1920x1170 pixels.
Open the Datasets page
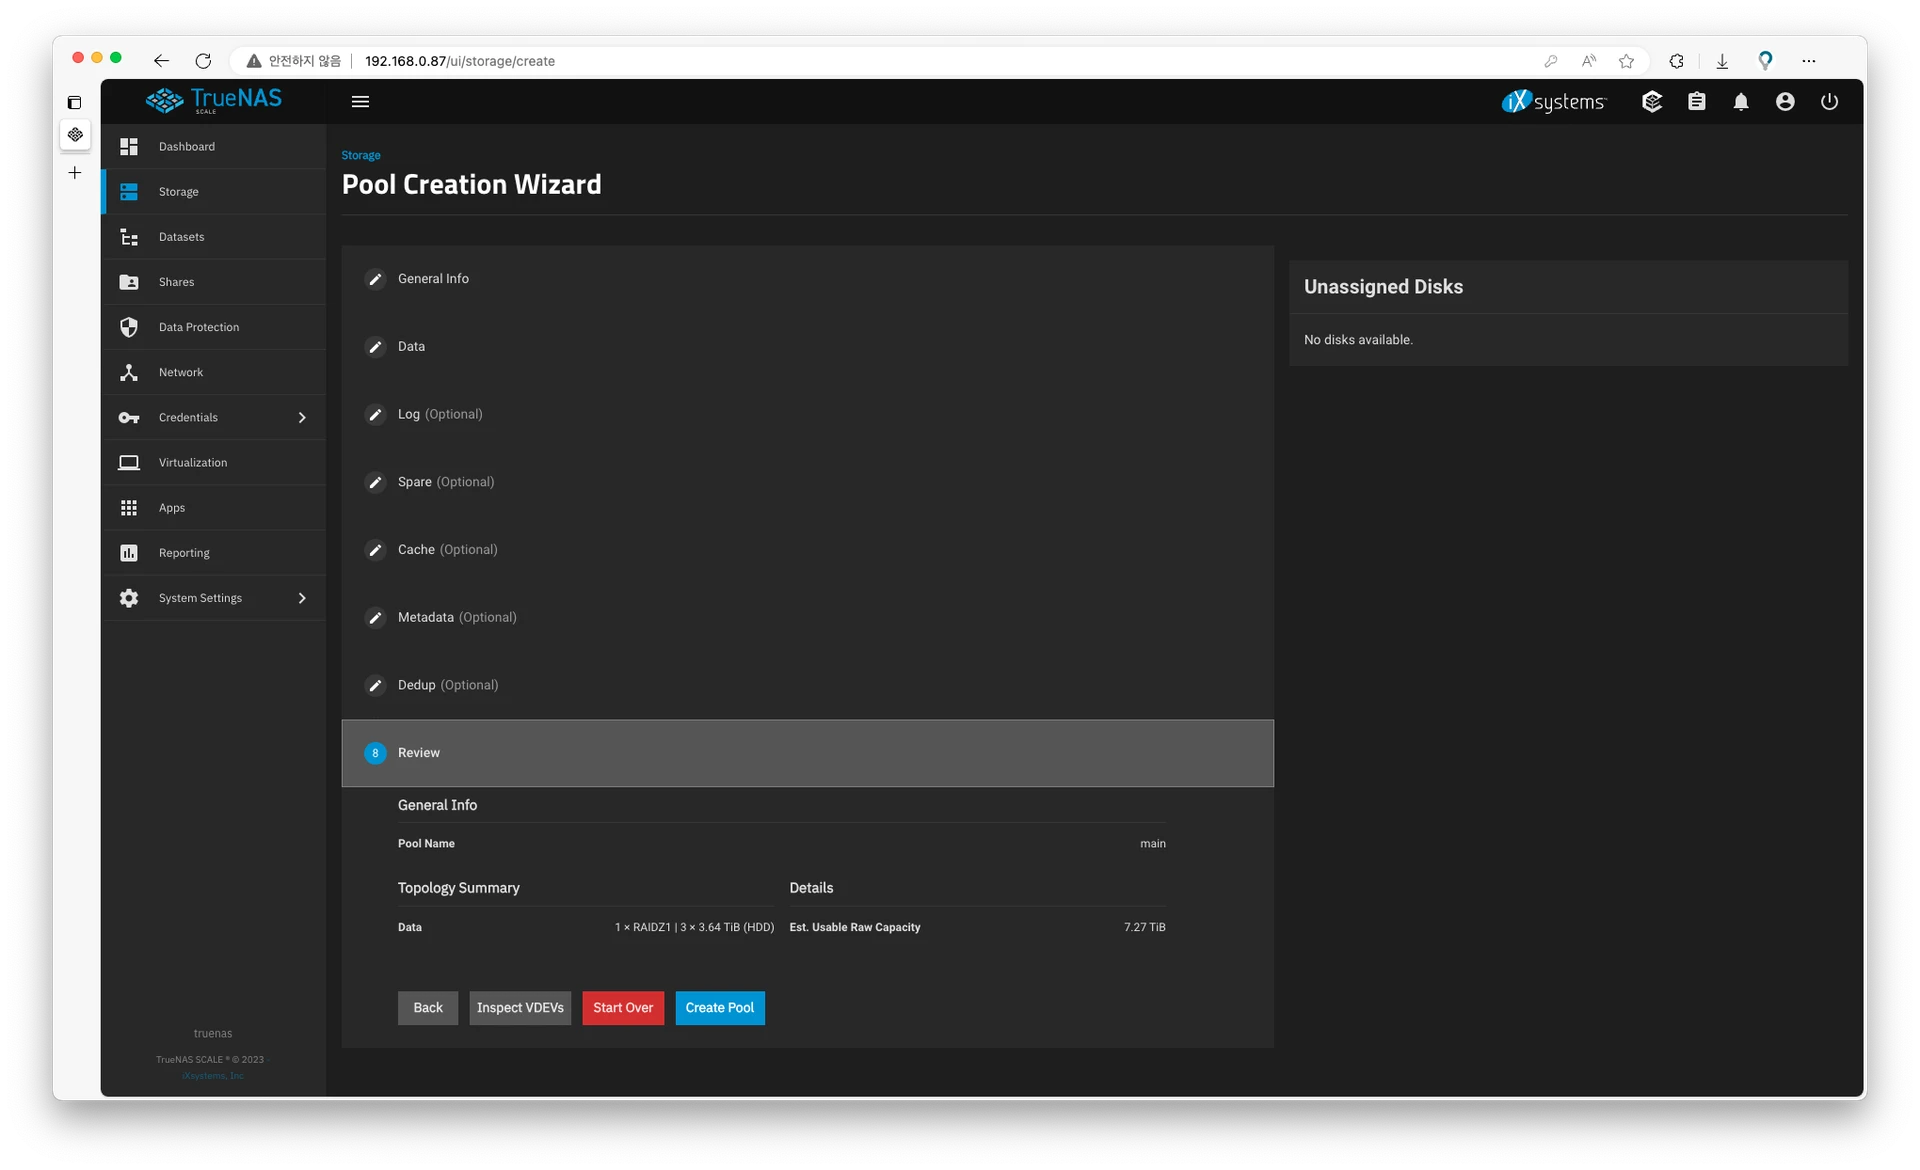[x=182, y=237]
